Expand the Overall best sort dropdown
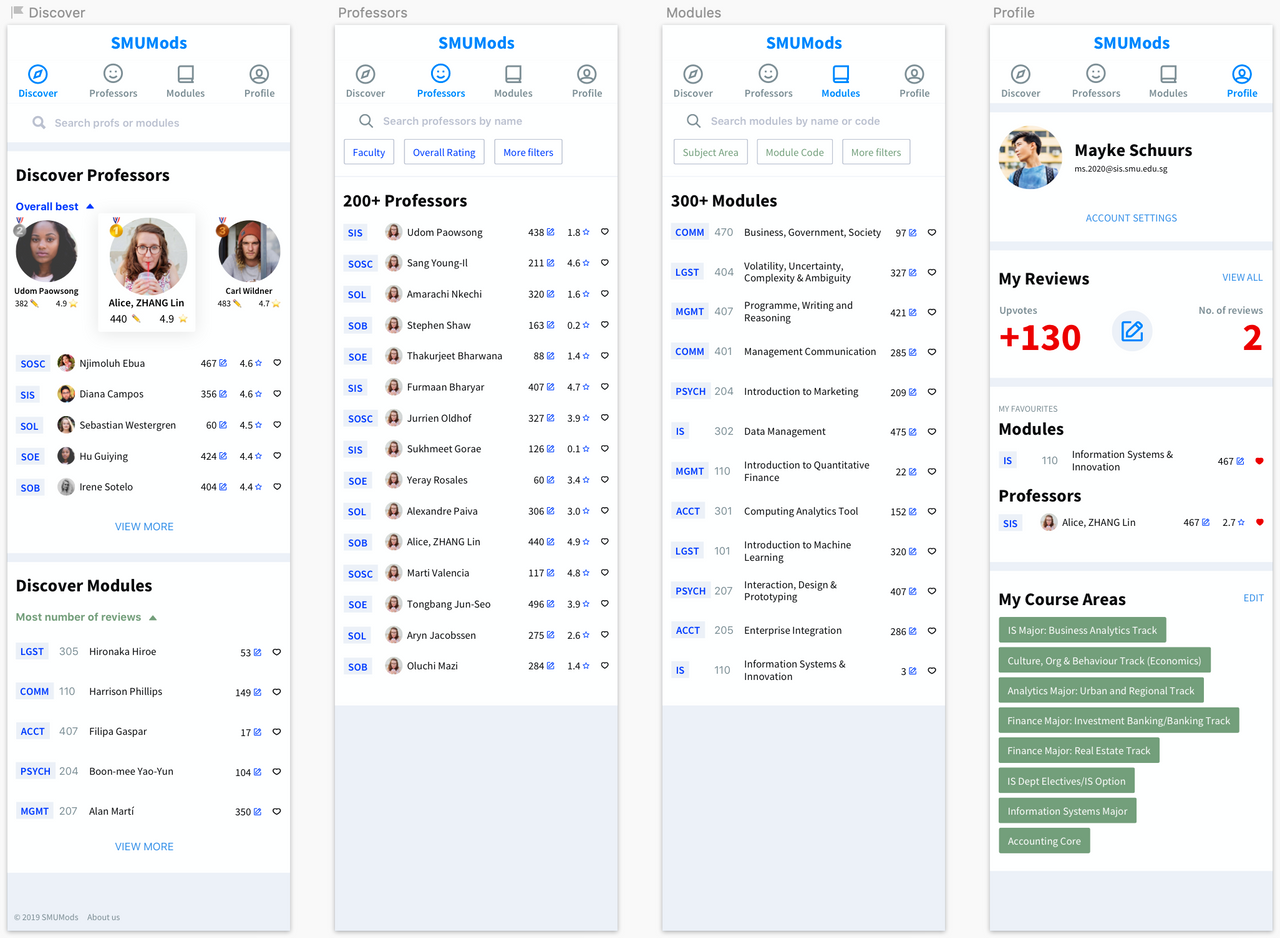Image resolution: width=1280 pixels, height=938 pixels. 90,207
